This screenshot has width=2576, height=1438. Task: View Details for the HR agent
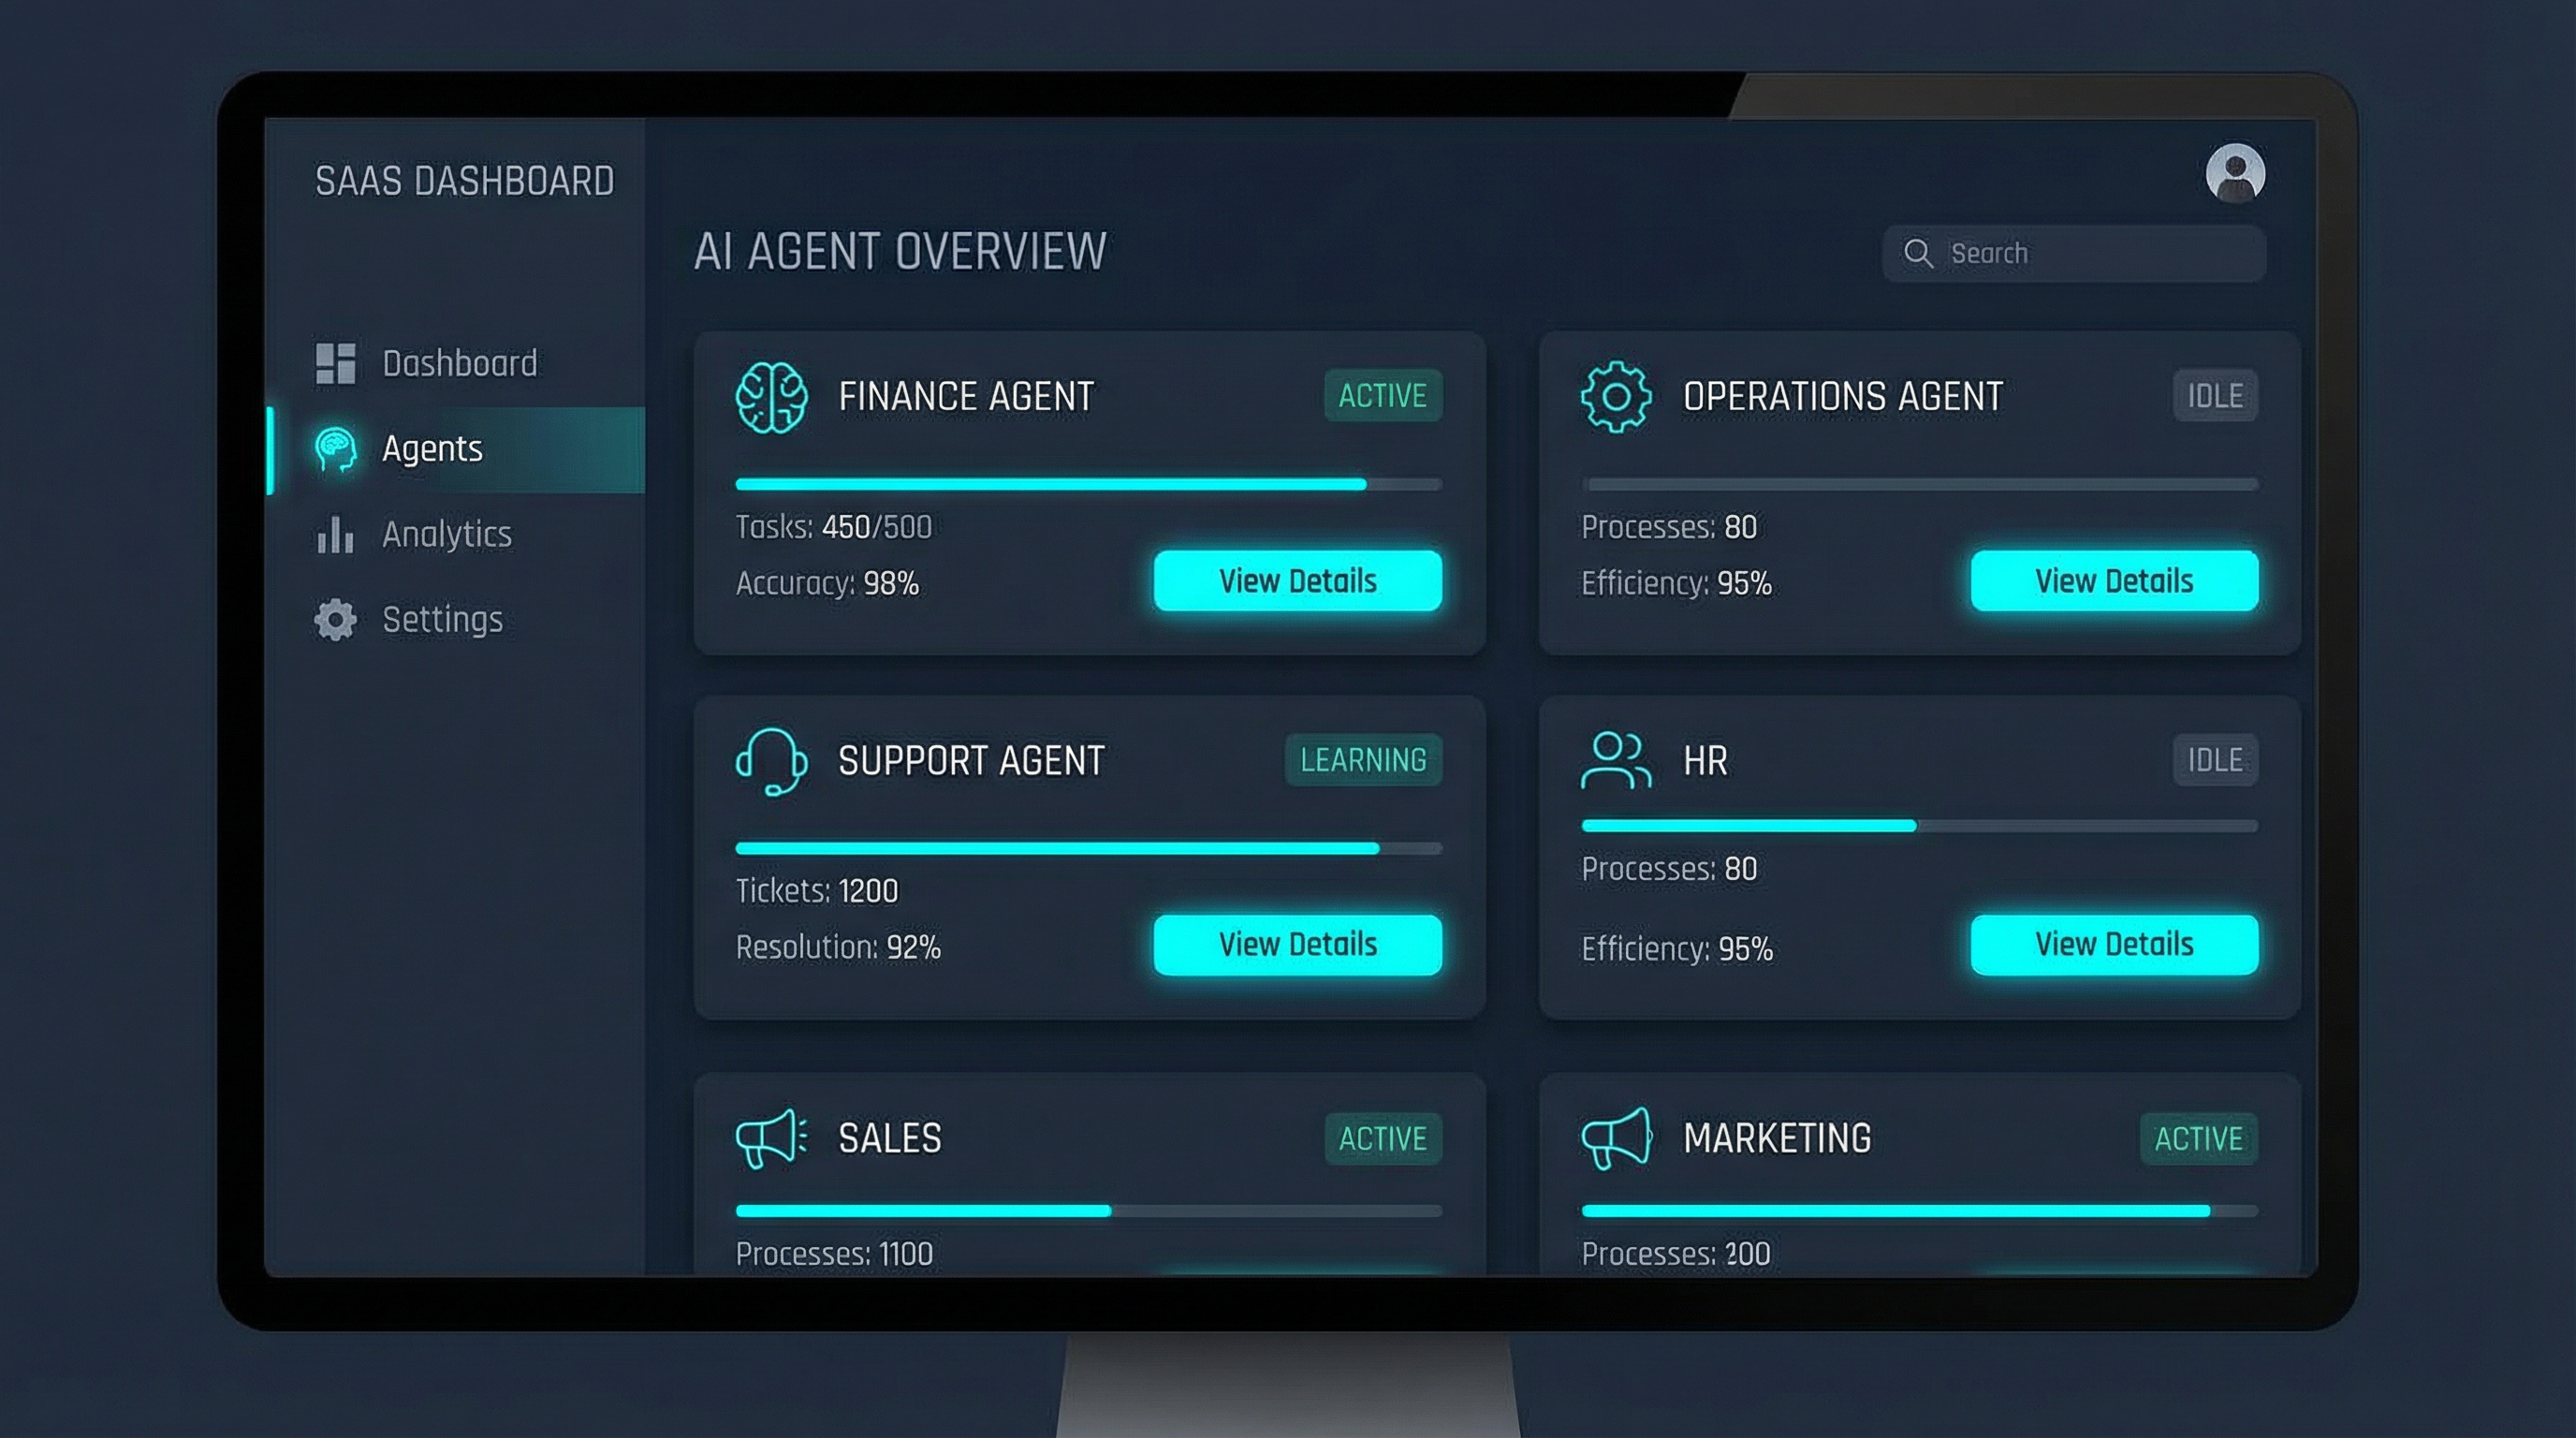pyautogui.click(x=2115, y=943)
